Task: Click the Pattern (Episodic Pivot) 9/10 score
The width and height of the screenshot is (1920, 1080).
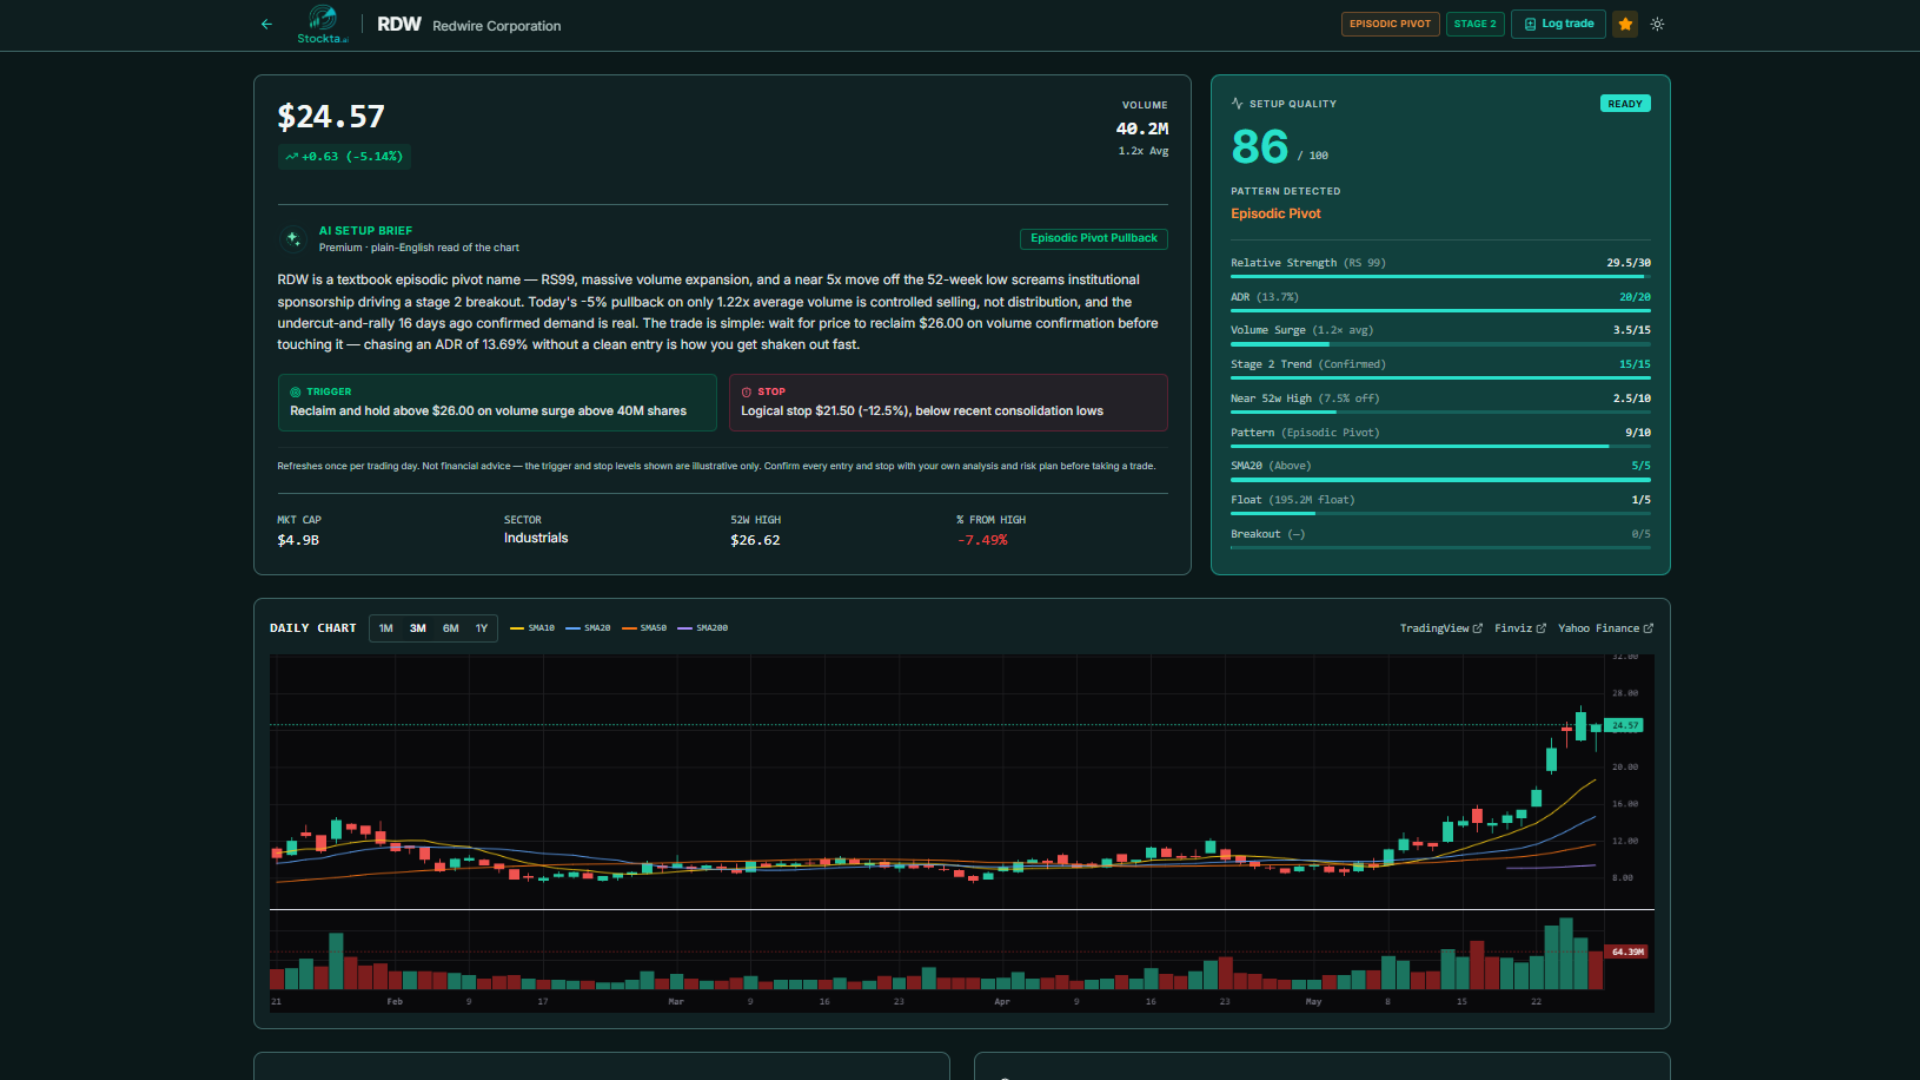Action: coord(1638,433)
